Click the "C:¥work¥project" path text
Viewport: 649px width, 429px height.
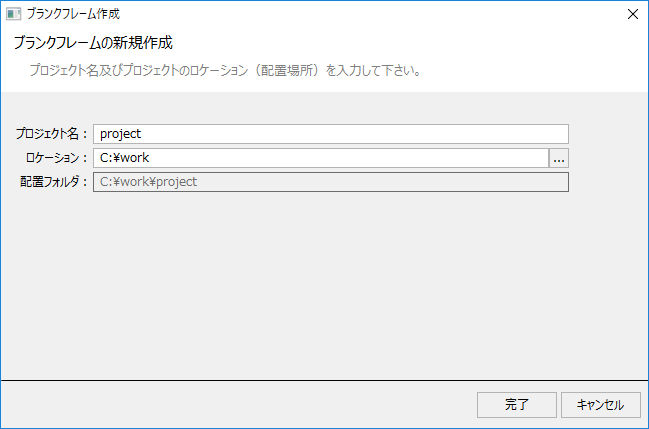point(148,182)
